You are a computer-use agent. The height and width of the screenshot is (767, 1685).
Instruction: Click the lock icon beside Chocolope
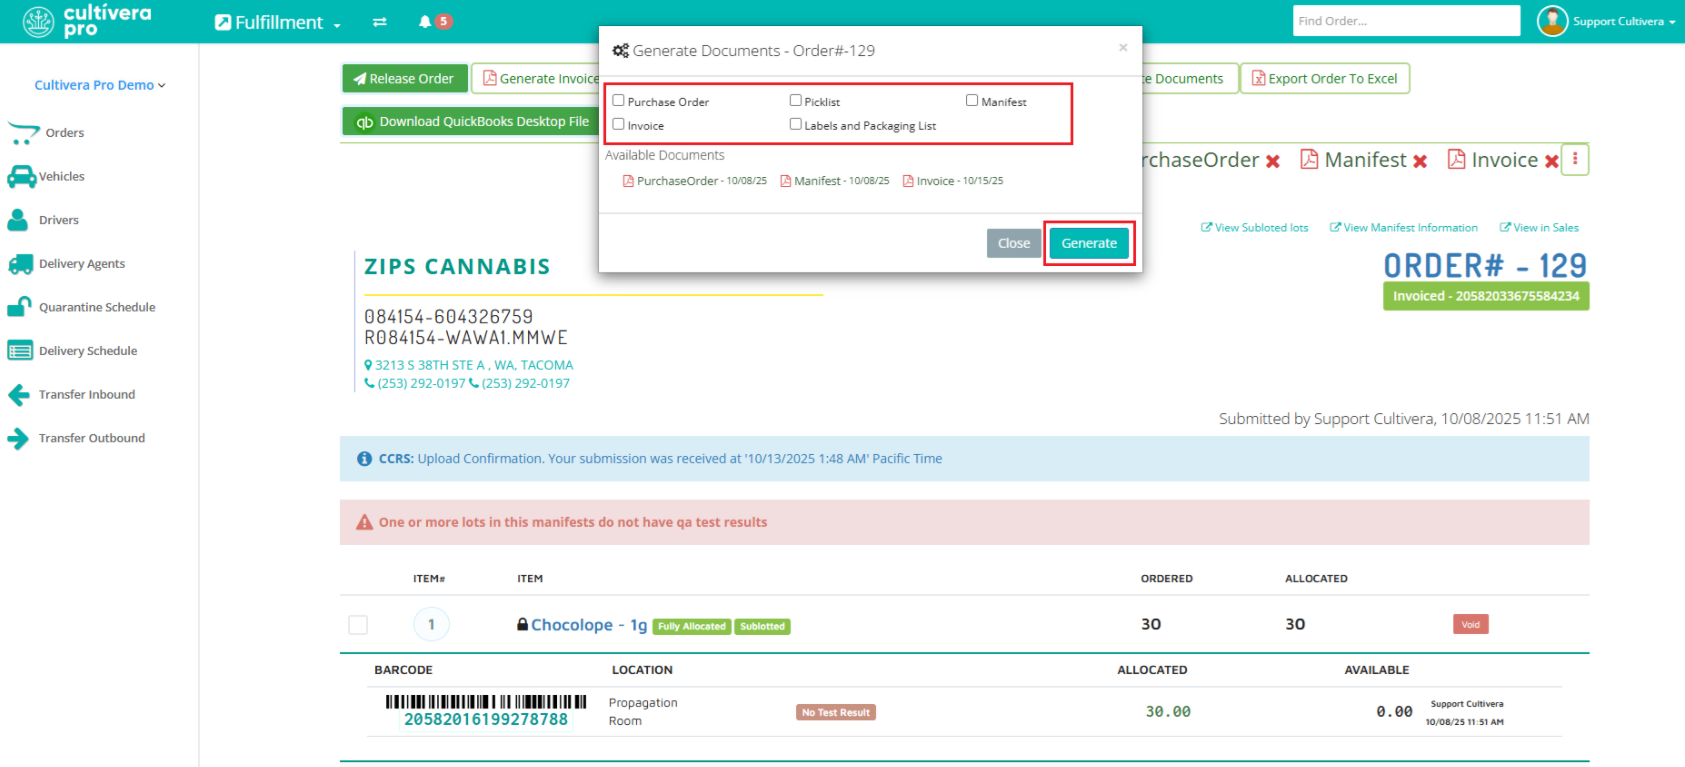522,624
